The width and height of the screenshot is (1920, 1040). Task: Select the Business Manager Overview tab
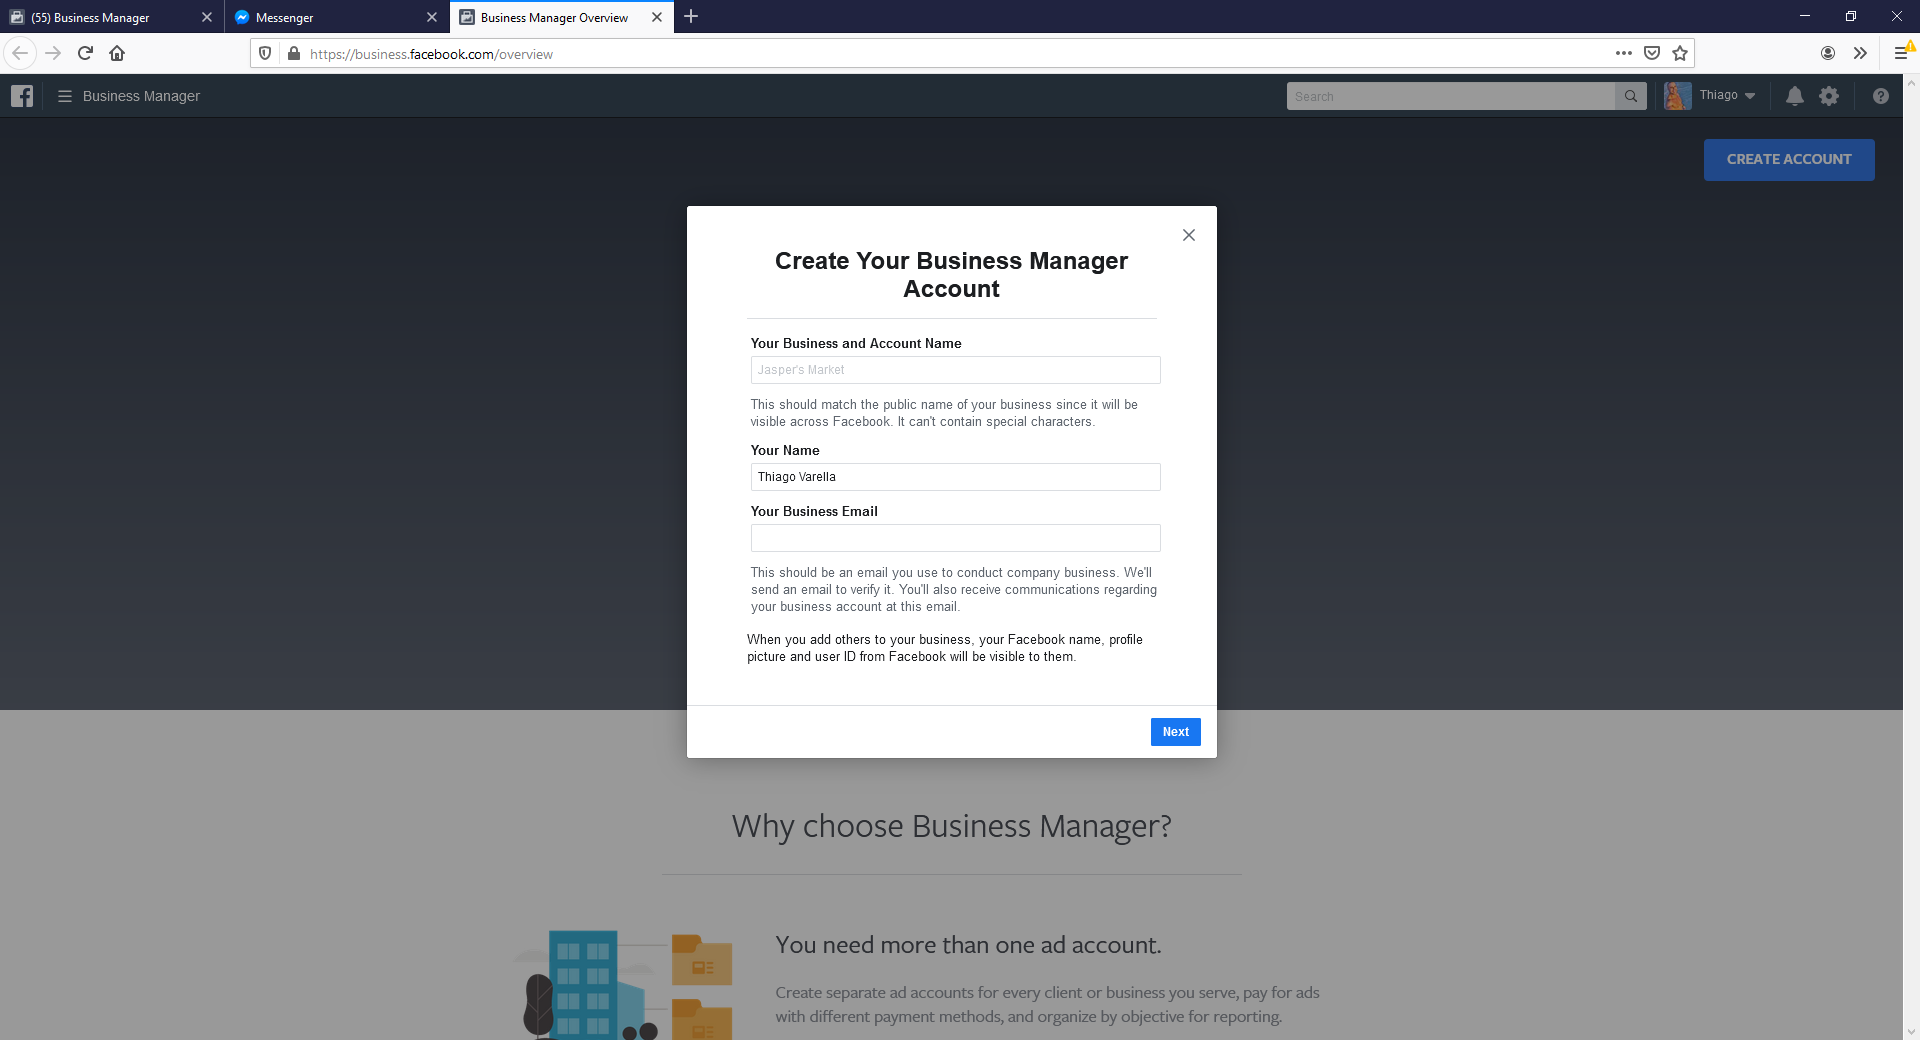tap(554, 17)
